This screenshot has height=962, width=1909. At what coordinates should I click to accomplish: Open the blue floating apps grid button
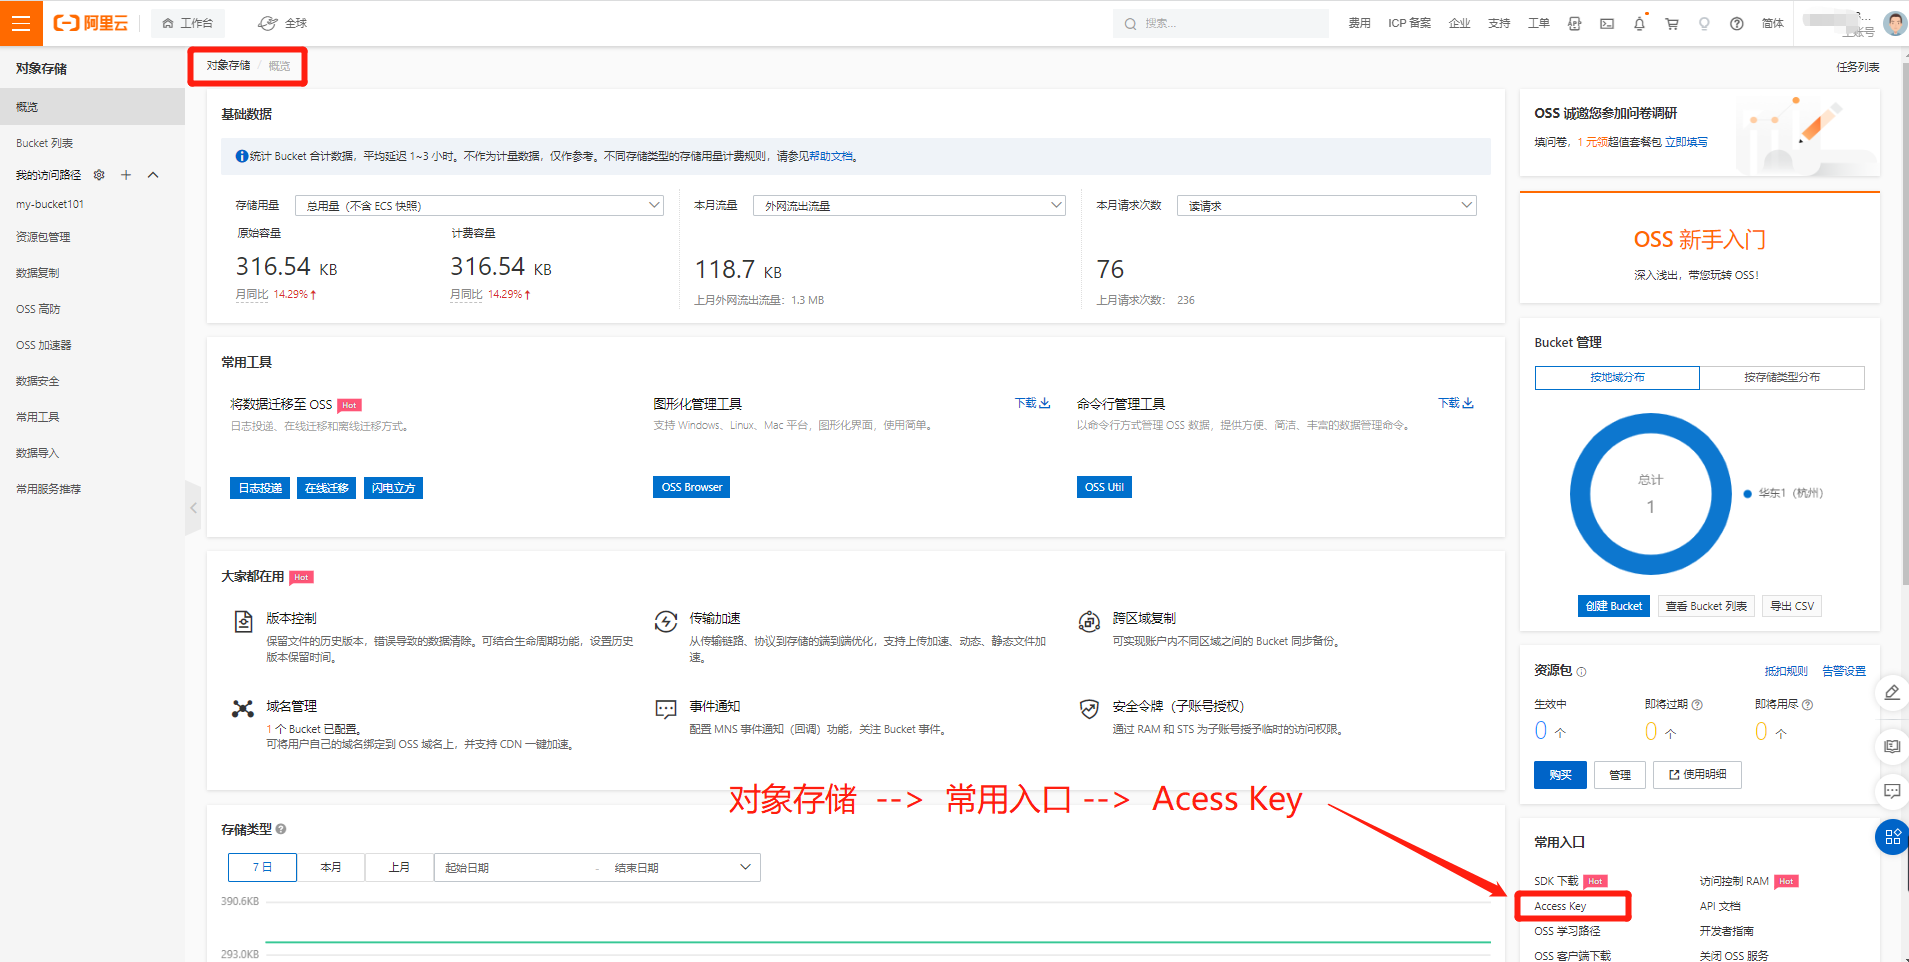[x=1892, y=838]
